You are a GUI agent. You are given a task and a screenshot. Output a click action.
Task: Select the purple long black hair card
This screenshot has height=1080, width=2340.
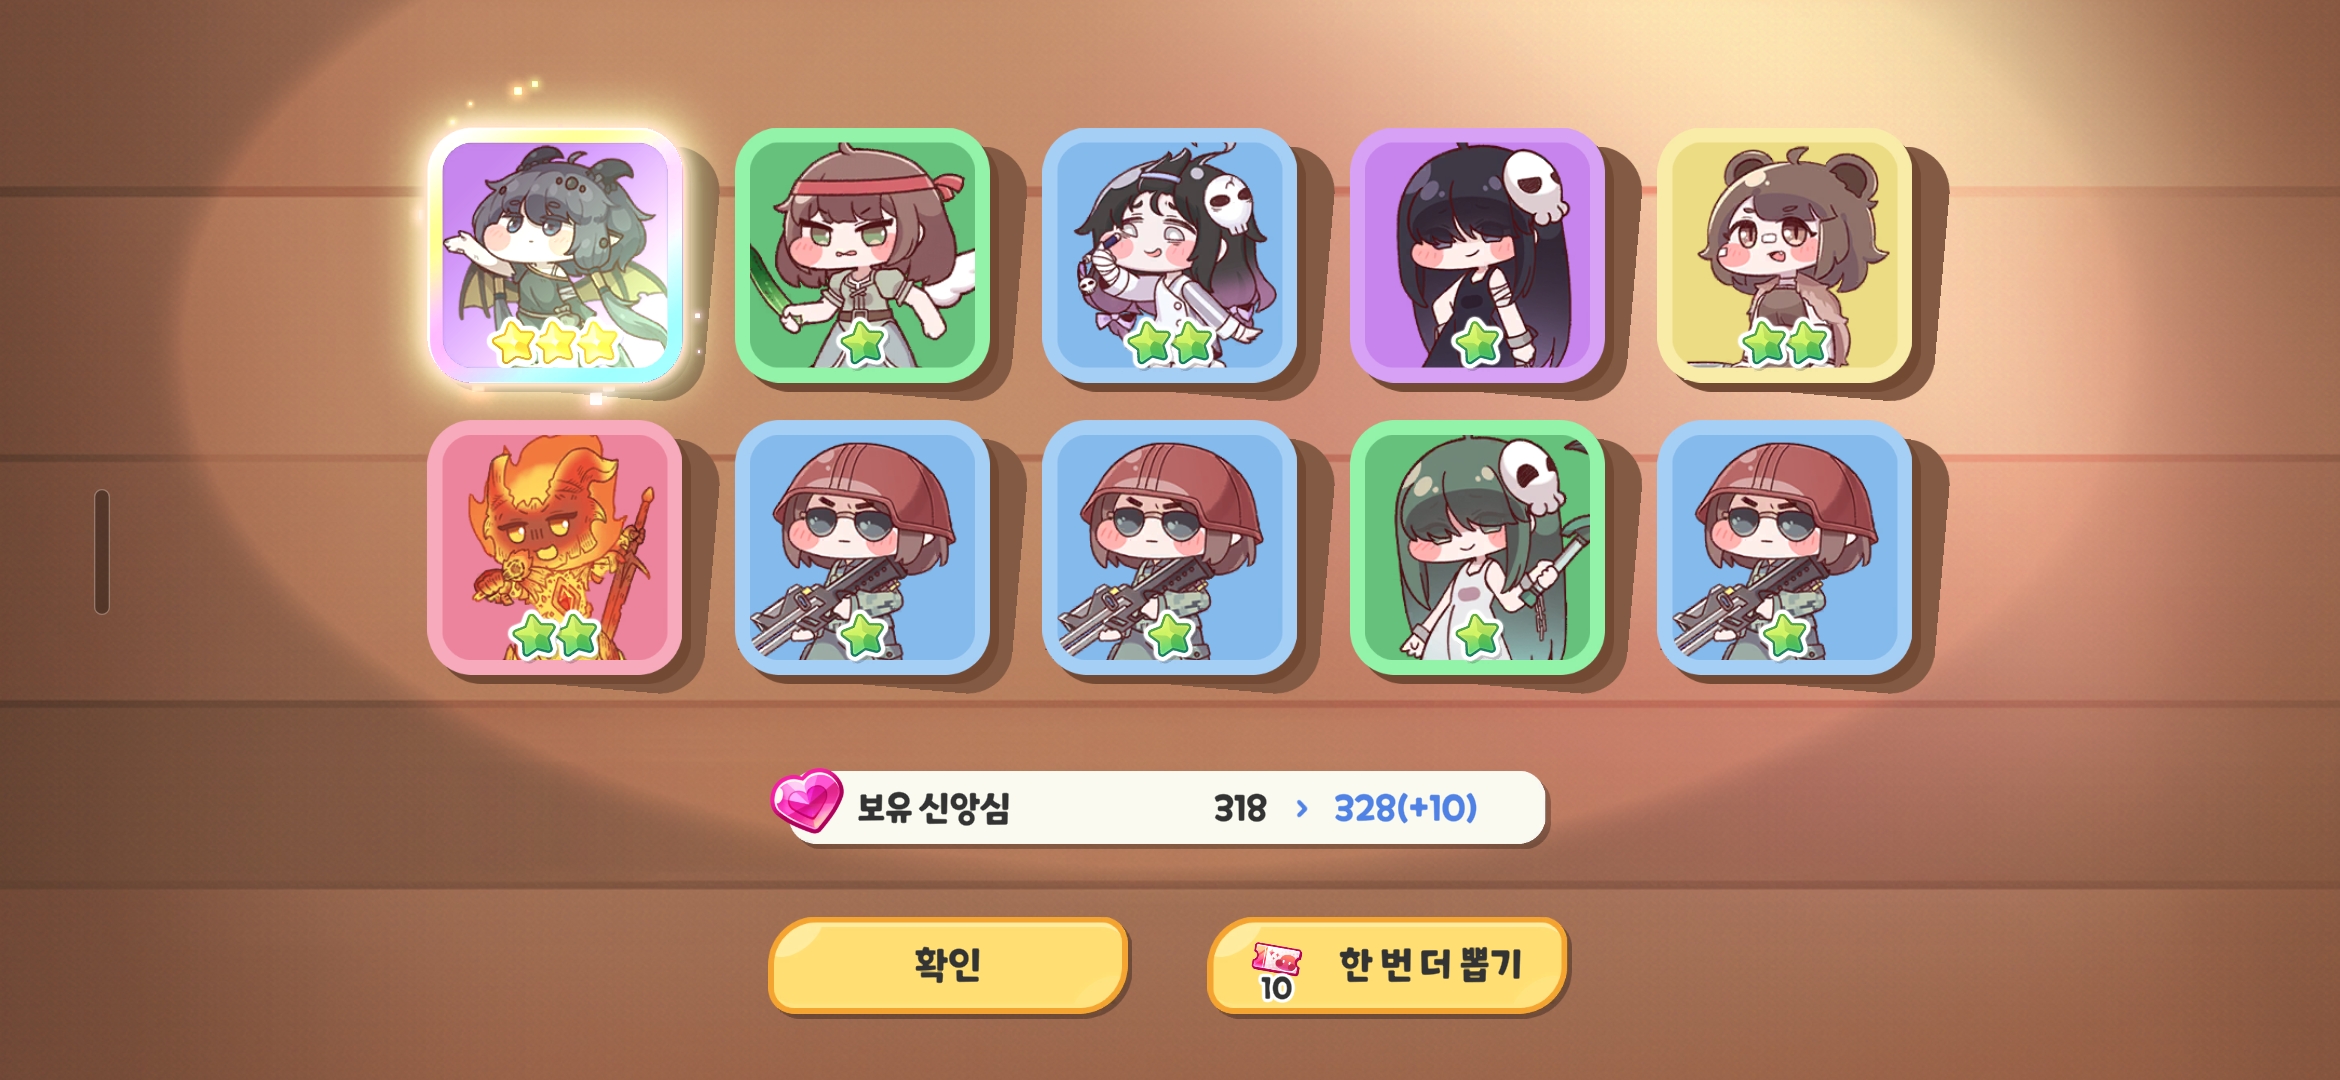tap(1477, 255)
